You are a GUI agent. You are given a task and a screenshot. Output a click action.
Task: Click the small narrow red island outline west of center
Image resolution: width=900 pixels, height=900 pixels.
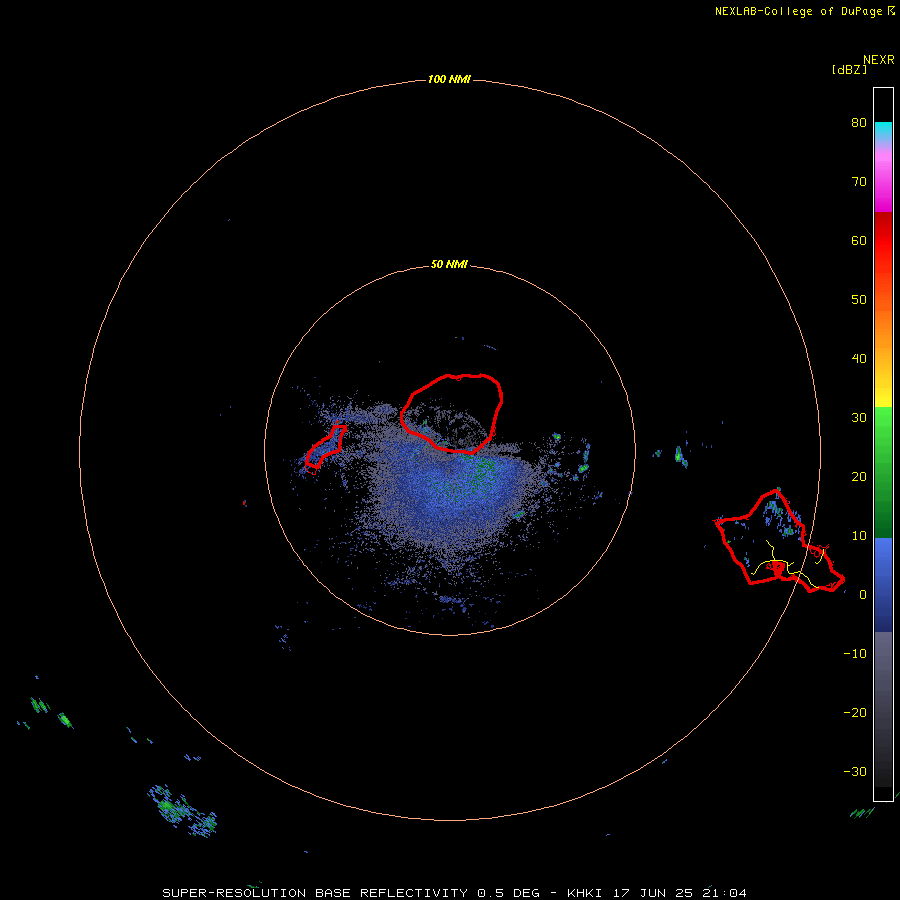pyautogui.click(x=325, y=449)
